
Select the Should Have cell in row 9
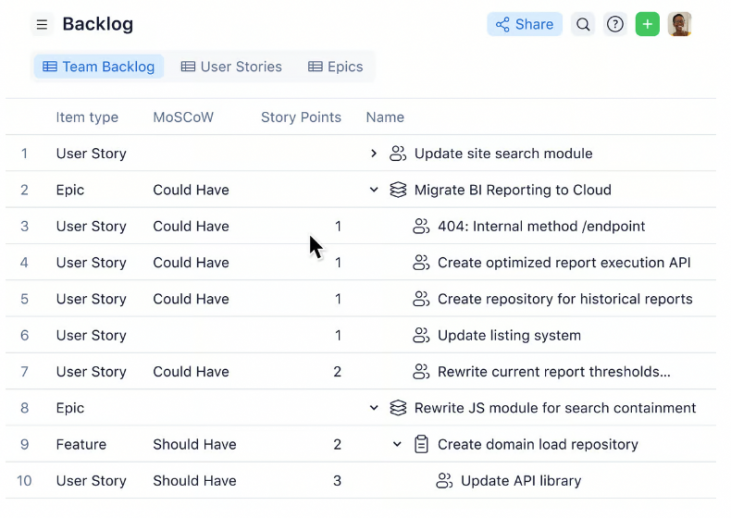194,444
